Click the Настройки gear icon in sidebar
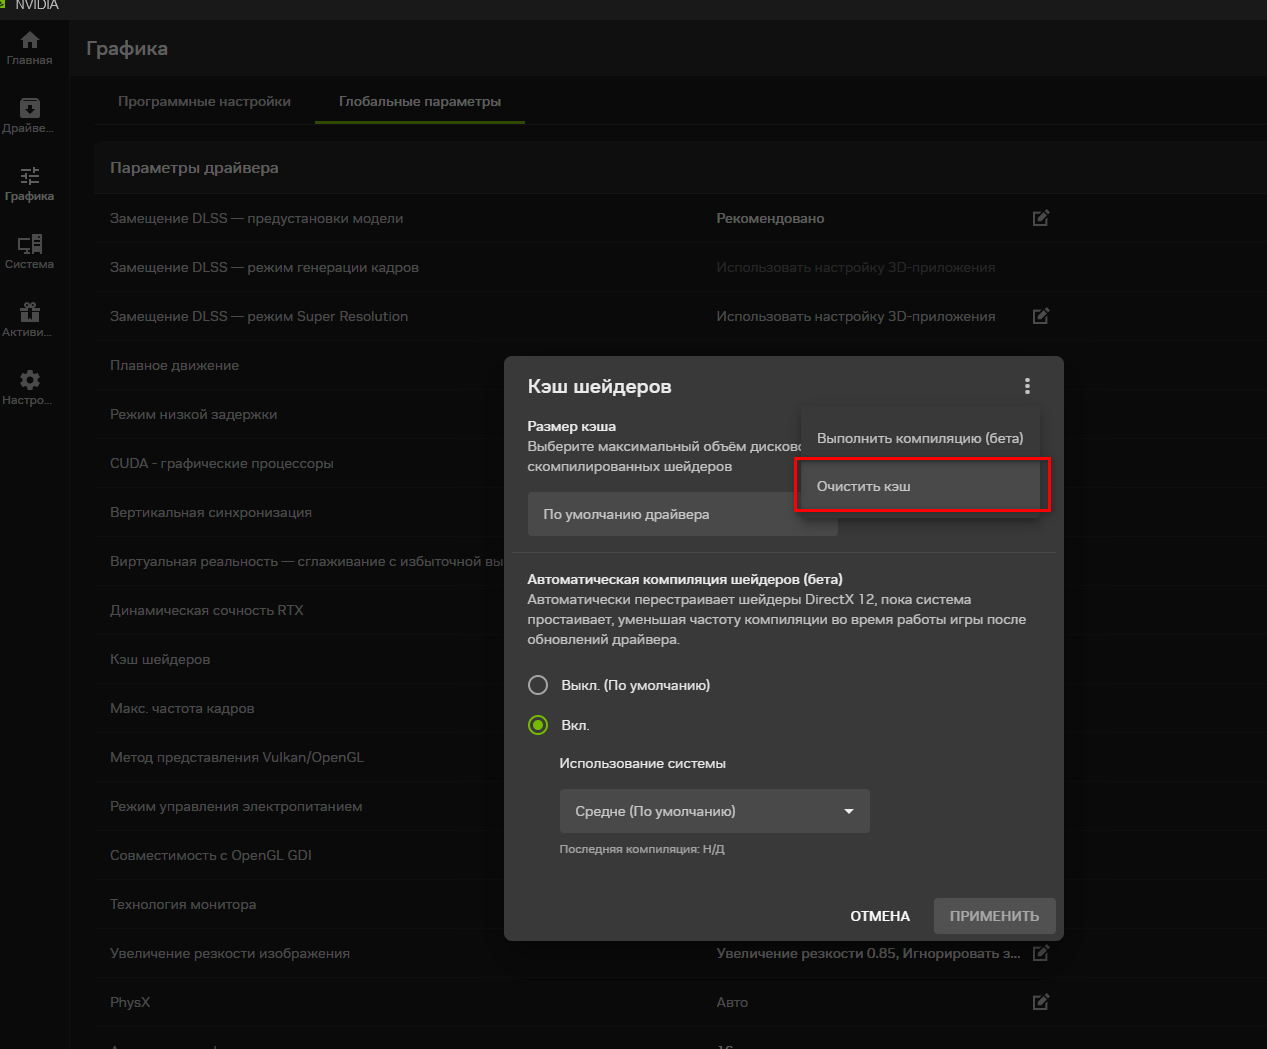Image resolution: width=1267 pixels, height=1049 pixels. [x=30, y=385]
